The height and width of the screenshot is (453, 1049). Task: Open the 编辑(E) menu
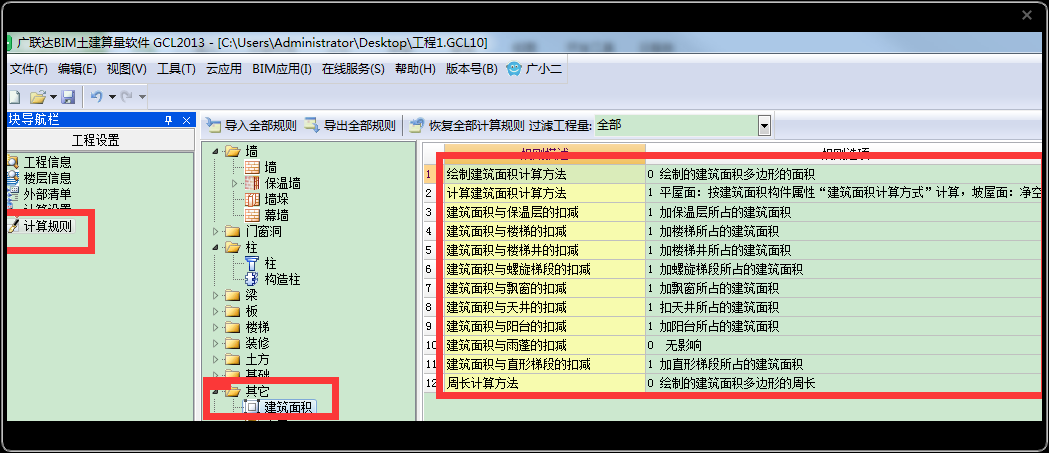click(77, 68)
